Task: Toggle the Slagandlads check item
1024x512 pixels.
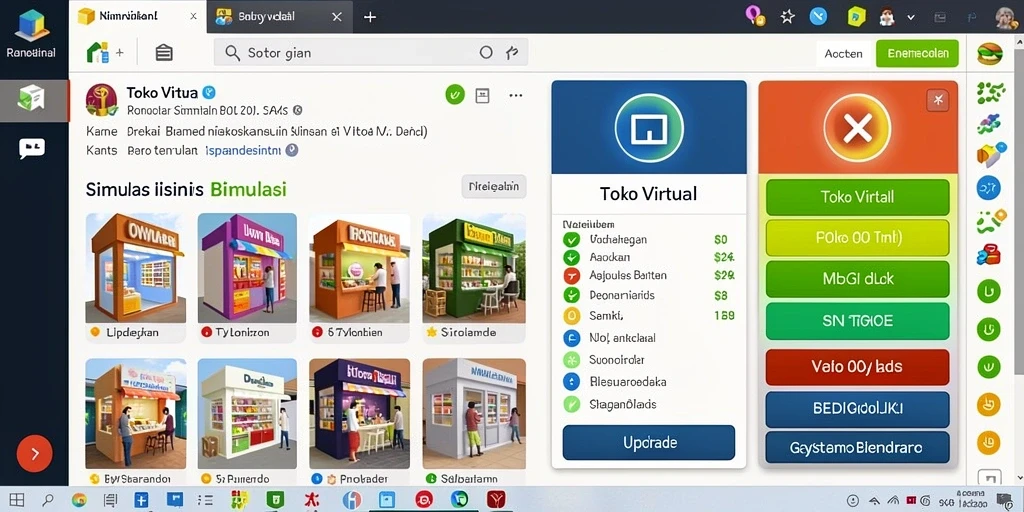Action: click(x=571, y=404)
